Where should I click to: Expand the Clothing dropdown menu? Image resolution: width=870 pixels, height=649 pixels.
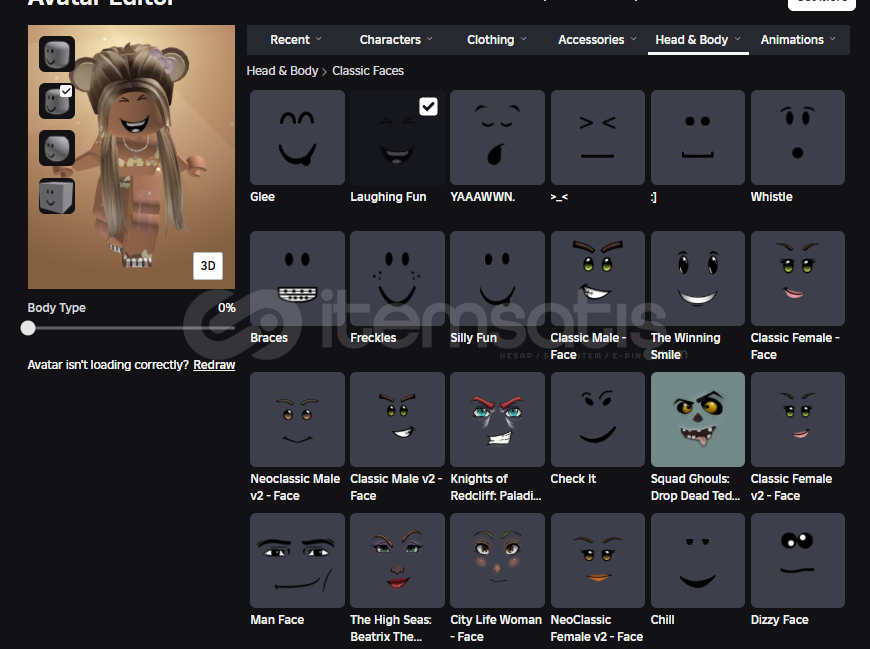[x=497, y=40]
